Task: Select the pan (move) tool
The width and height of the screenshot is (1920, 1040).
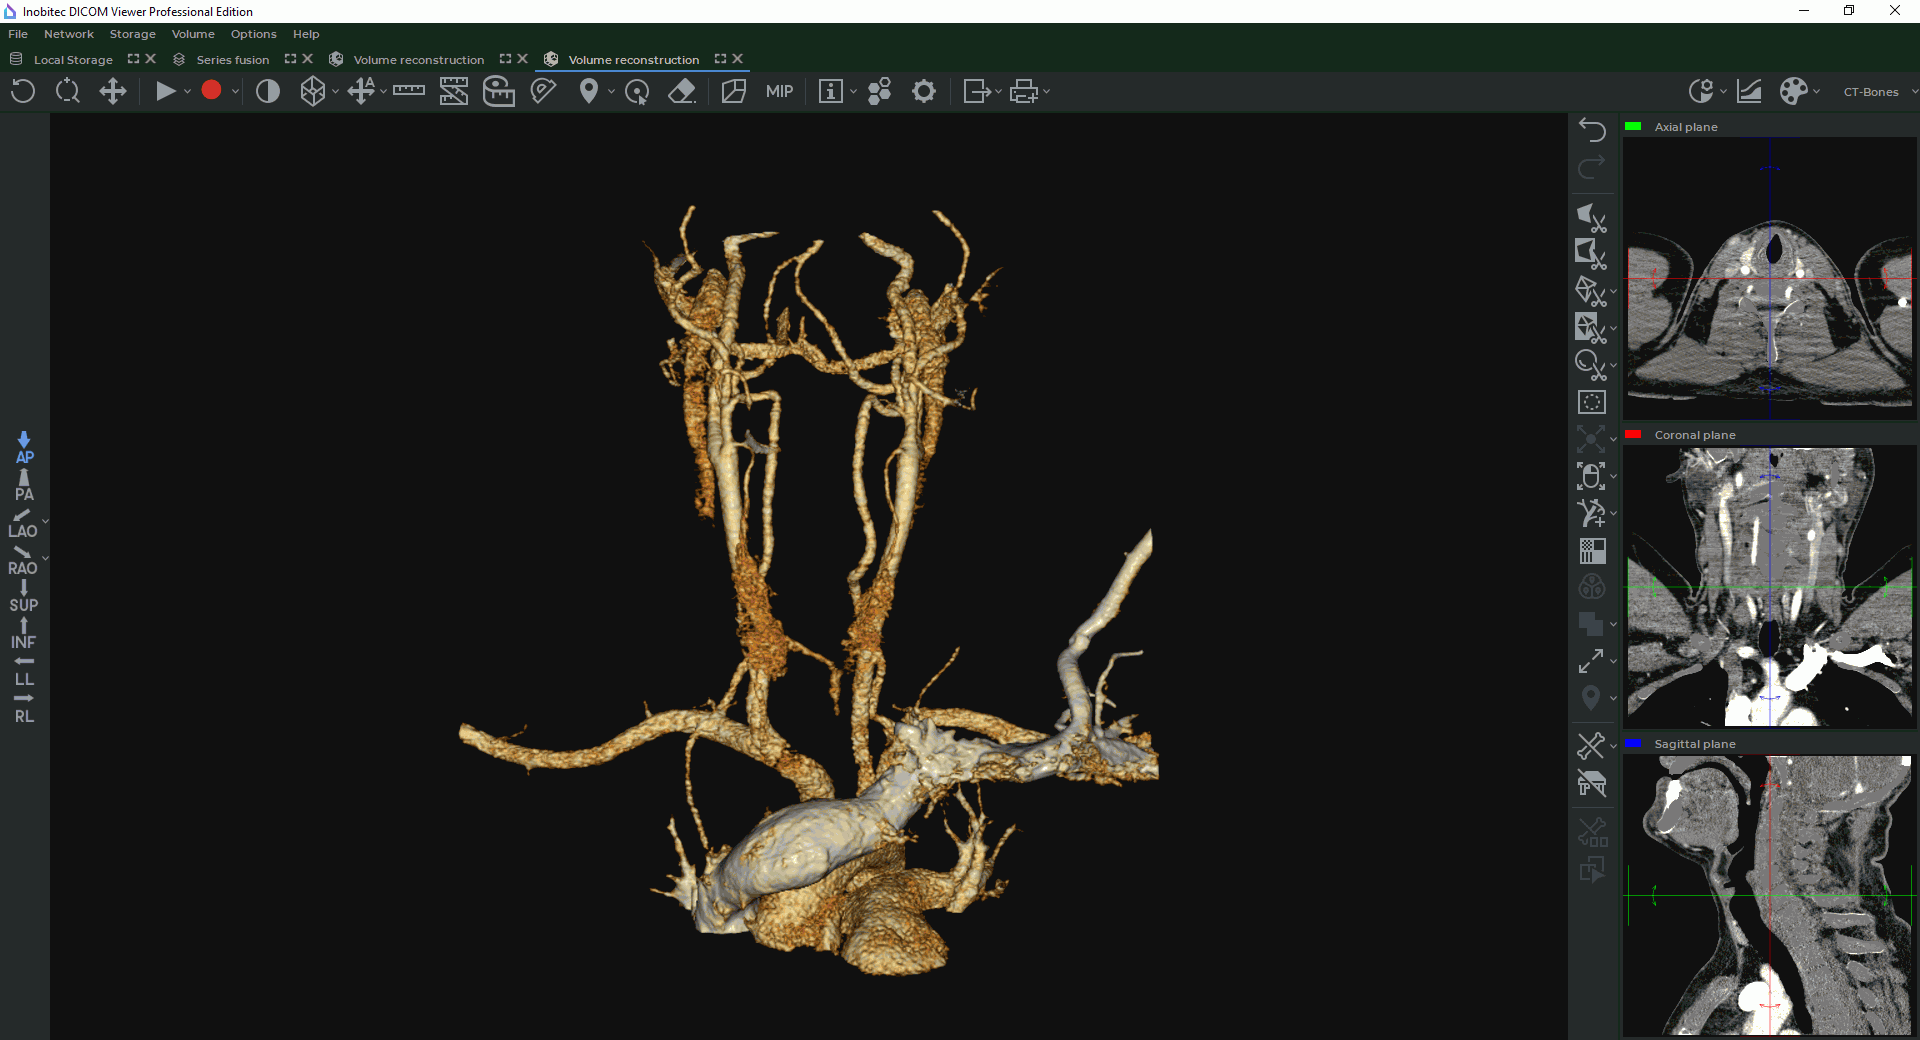Action: (x=113, y=92)
